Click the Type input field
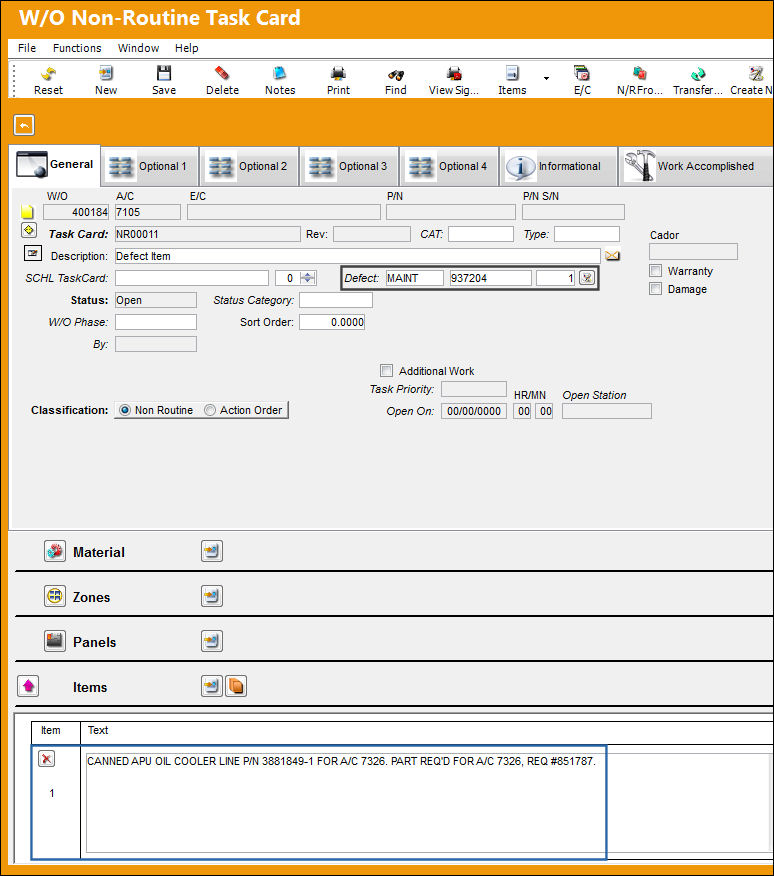Screen dimensions: 774x876 (x=587, y=234)
